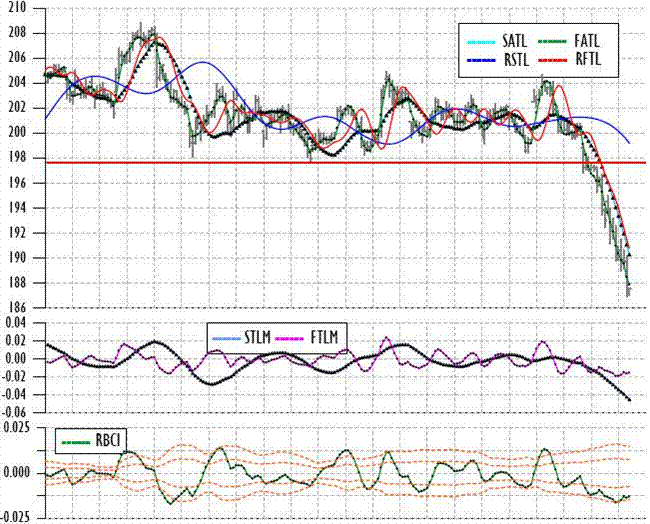Click the blue STLM legend line swatch
The width and height of the screenshot is (650, 524).
click(x=226, y=339)
